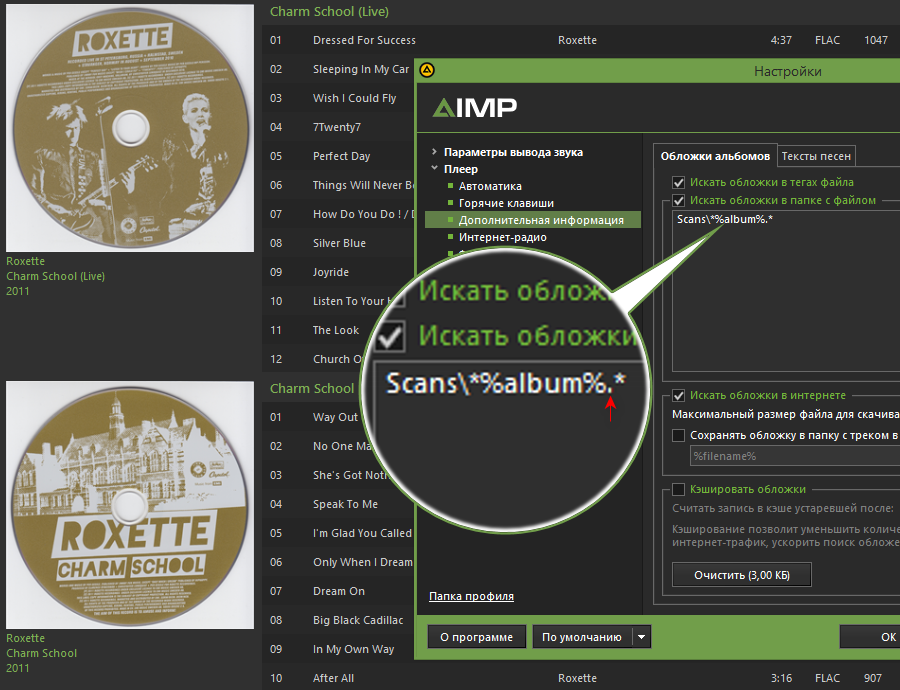Select 'Дополнительная информация' settings item
The height and width of the screenshot is (690, 900).
click(x=533, y=220)
